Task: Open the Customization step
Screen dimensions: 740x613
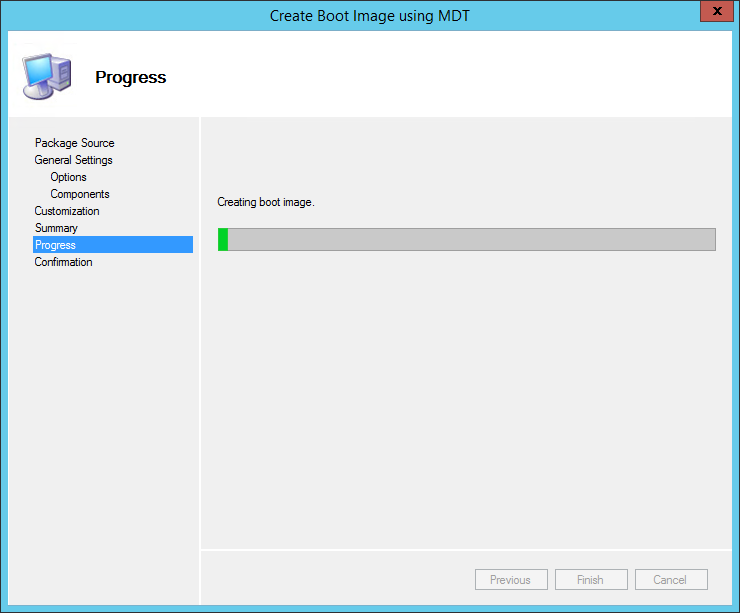Action: [67, 211]
